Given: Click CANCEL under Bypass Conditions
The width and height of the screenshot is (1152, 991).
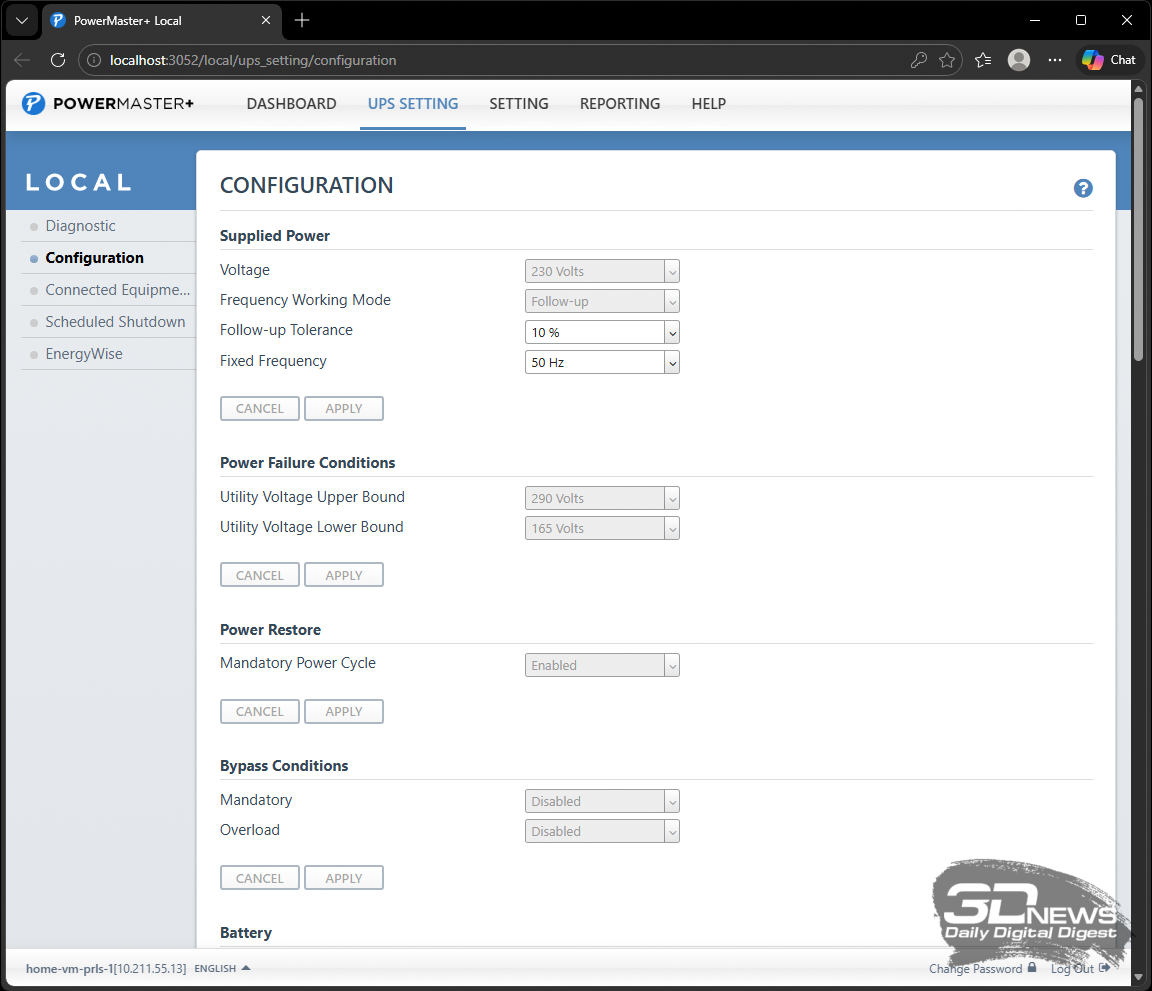Looking at the screenshot, I should tap(259, 878).
